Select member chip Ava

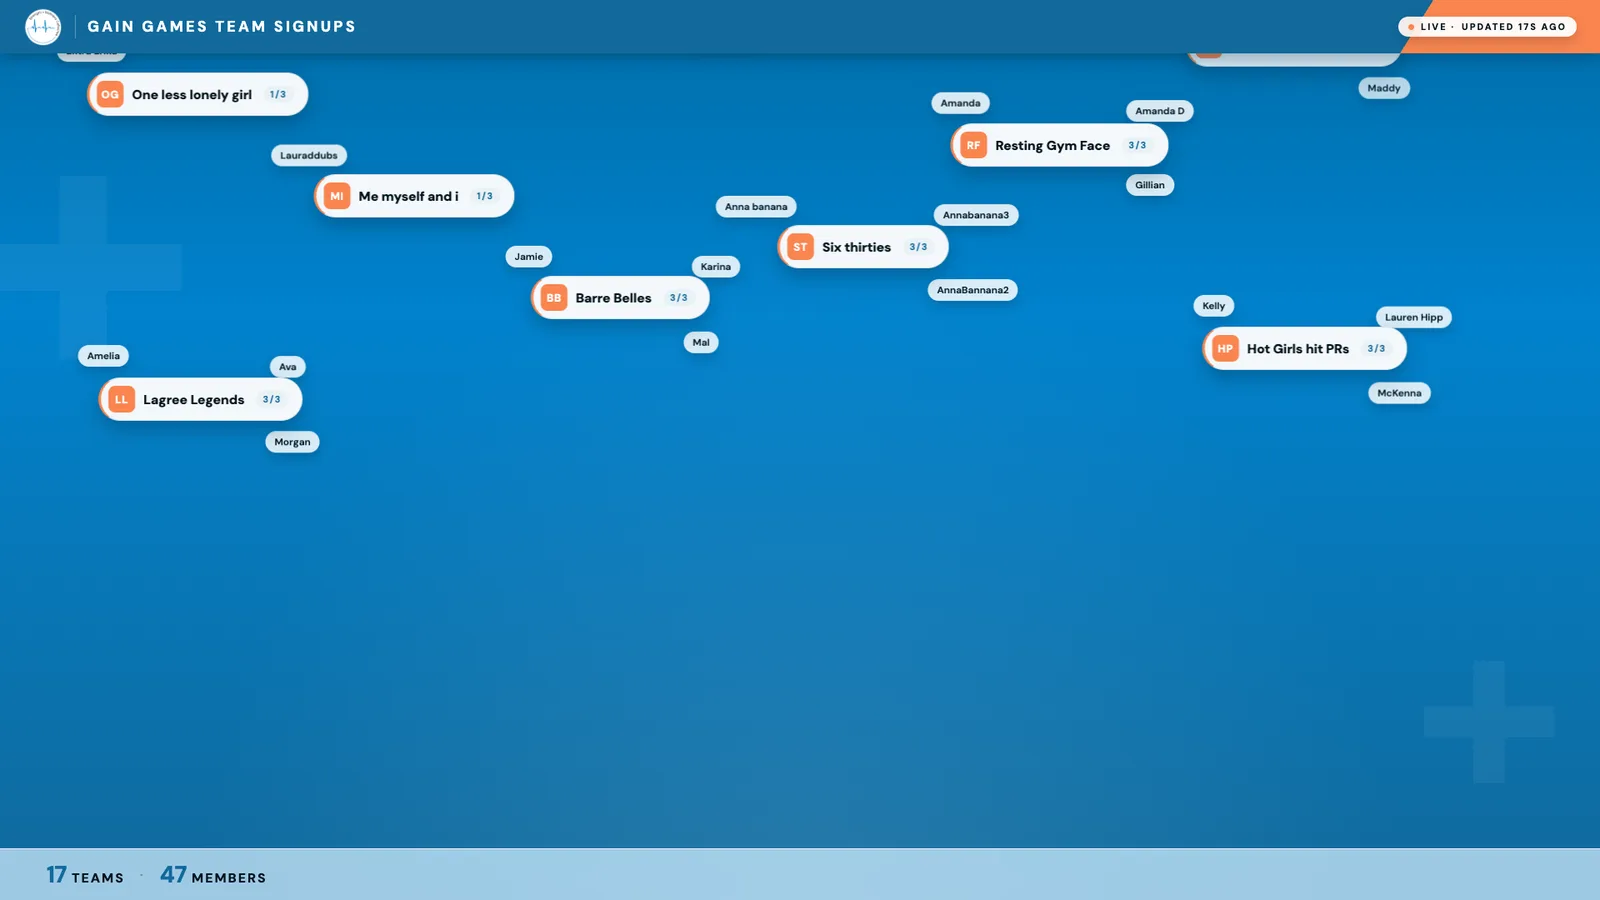[x=288, y=367]
